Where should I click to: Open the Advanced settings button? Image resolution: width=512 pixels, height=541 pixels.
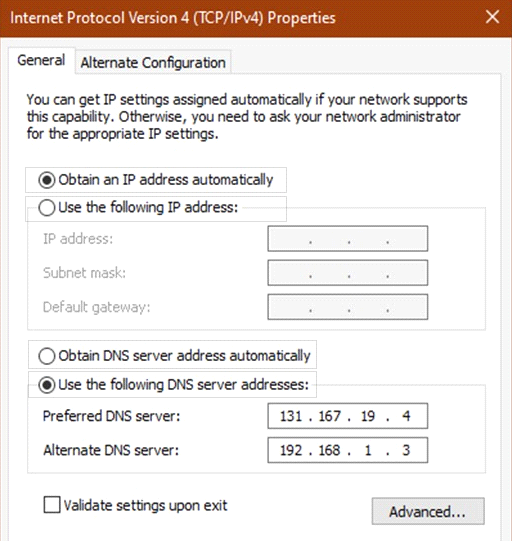click(x=428, y=511)
